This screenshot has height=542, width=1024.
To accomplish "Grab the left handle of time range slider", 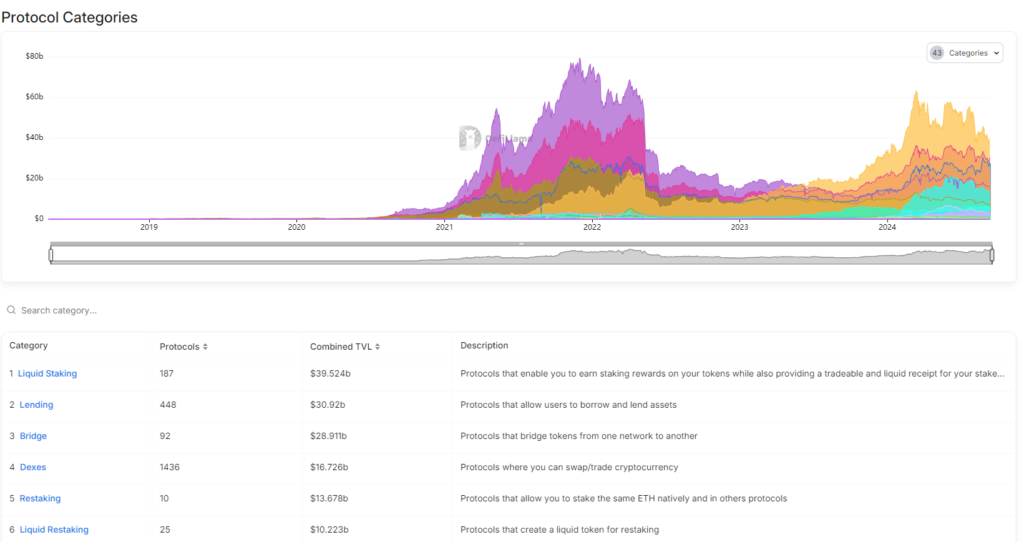I will 51,255.
